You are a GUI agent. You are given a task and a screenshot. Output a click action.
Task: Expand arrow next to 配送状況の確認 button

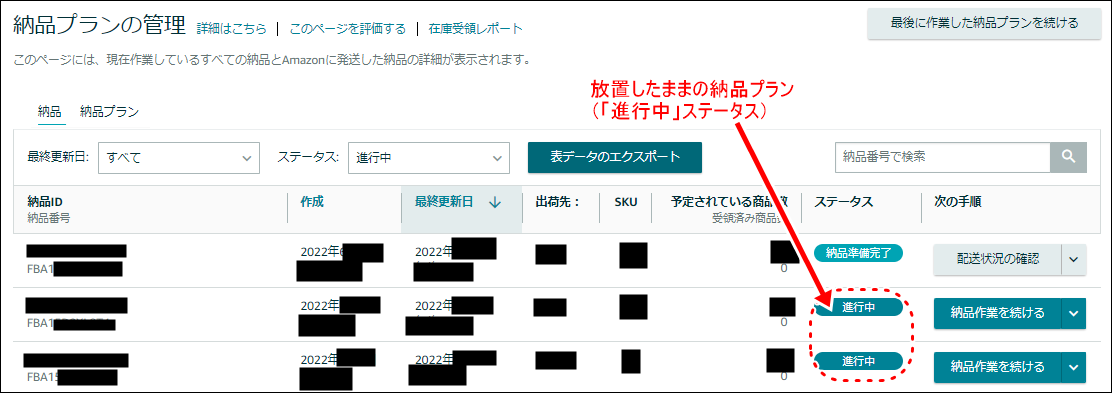(x=1074, y=260)
